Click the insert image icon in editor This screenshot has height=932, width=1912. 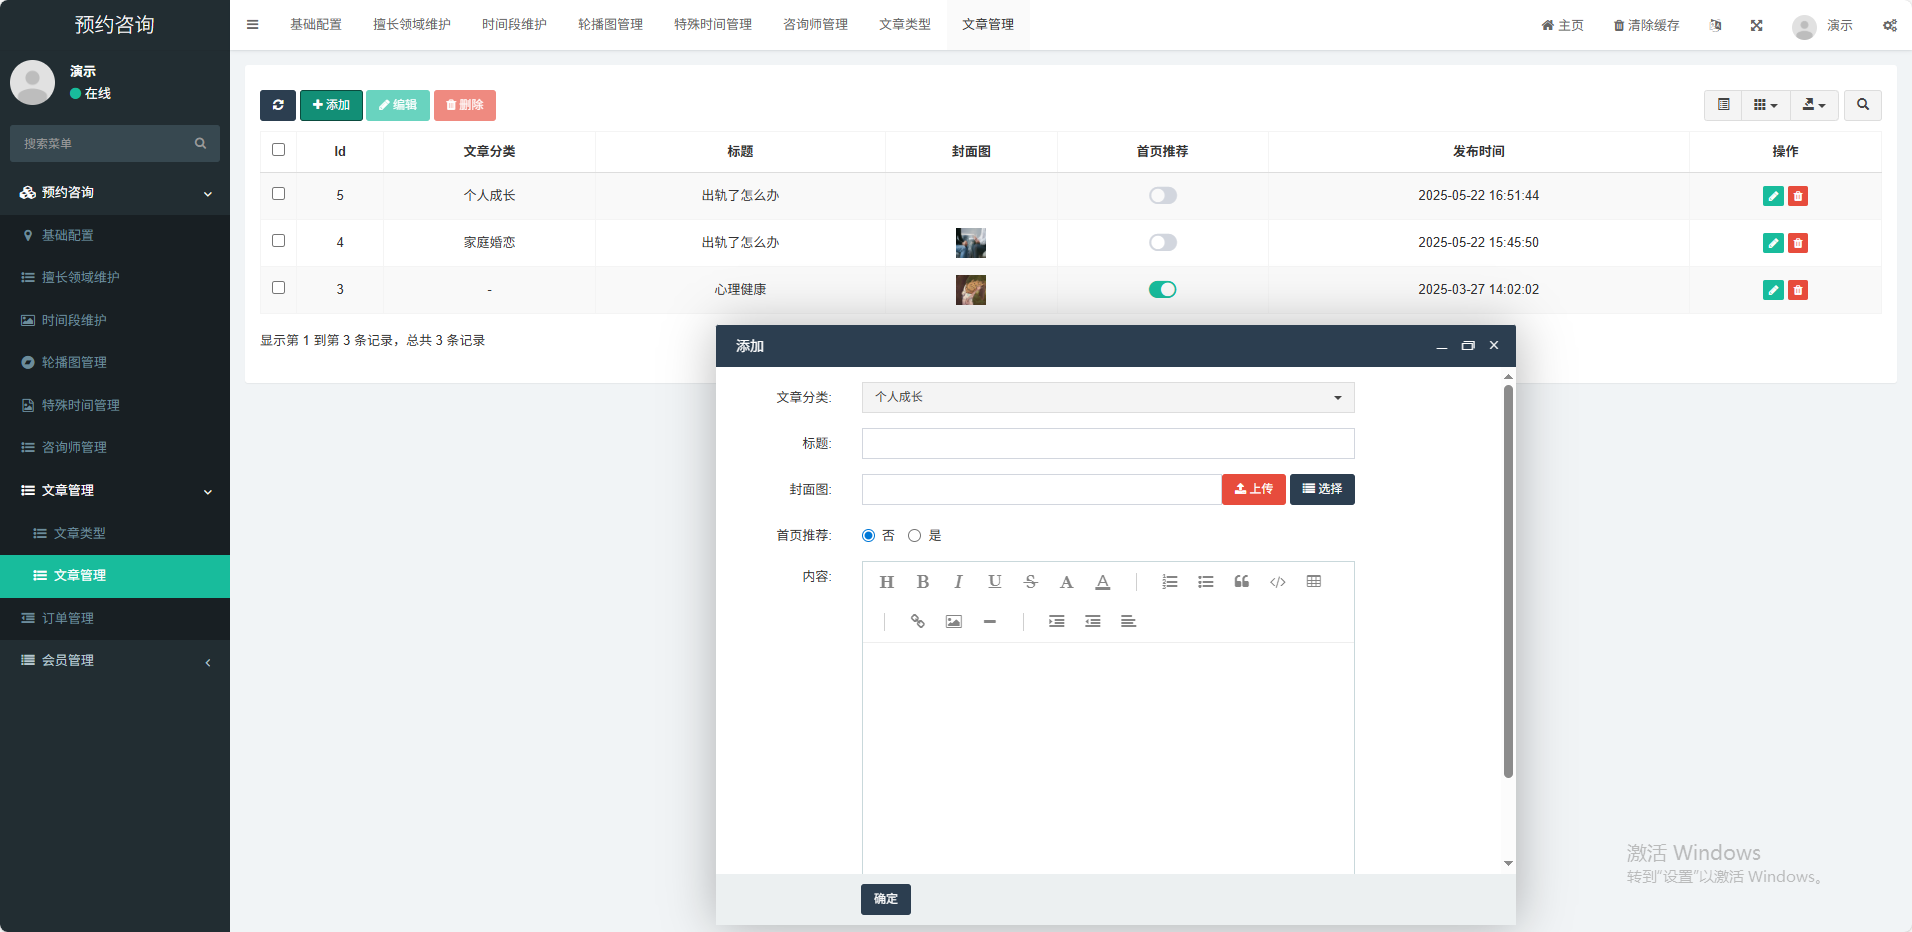[x=953, y=622]
